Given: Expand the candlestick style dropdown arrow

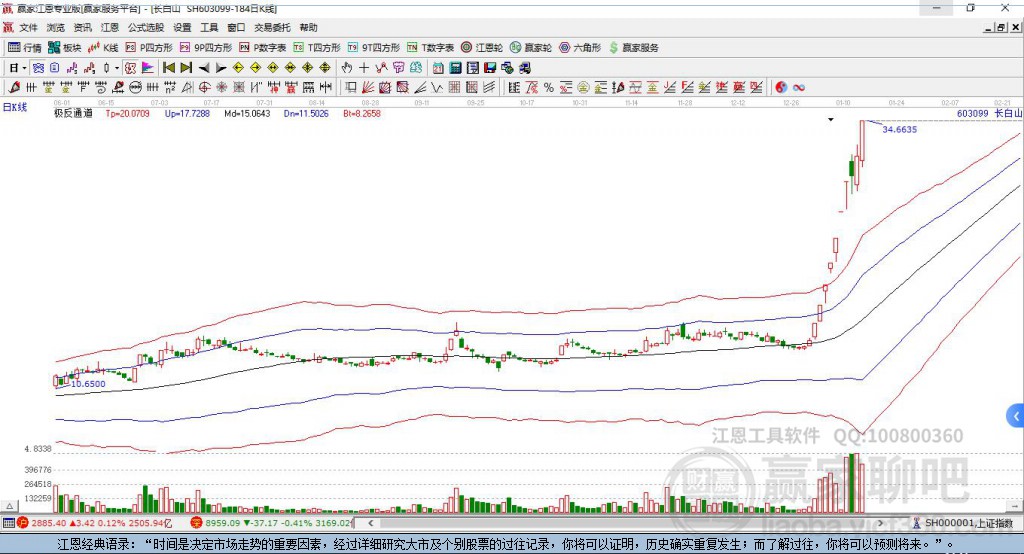Looking at the screenshot, I should [x=117, y=68].
